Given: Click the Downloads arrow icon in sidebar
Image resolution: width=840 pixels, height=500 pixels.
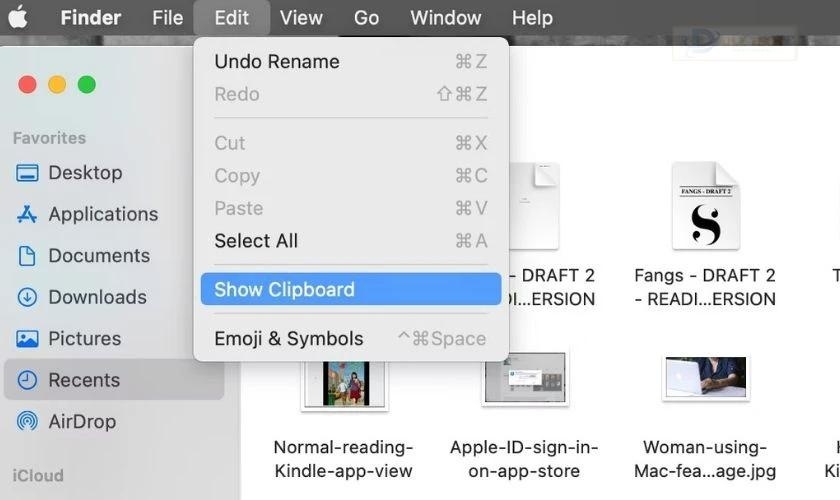Looking at the screenshot, I should coord(27,297).
